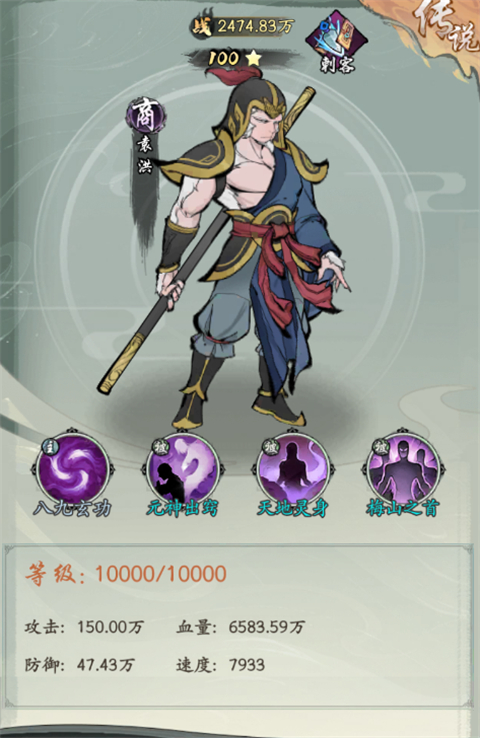Click the 袁洪 character name label
Image resolution: width=480 pixels, height=738 pixels.
[x=145, y=156]
